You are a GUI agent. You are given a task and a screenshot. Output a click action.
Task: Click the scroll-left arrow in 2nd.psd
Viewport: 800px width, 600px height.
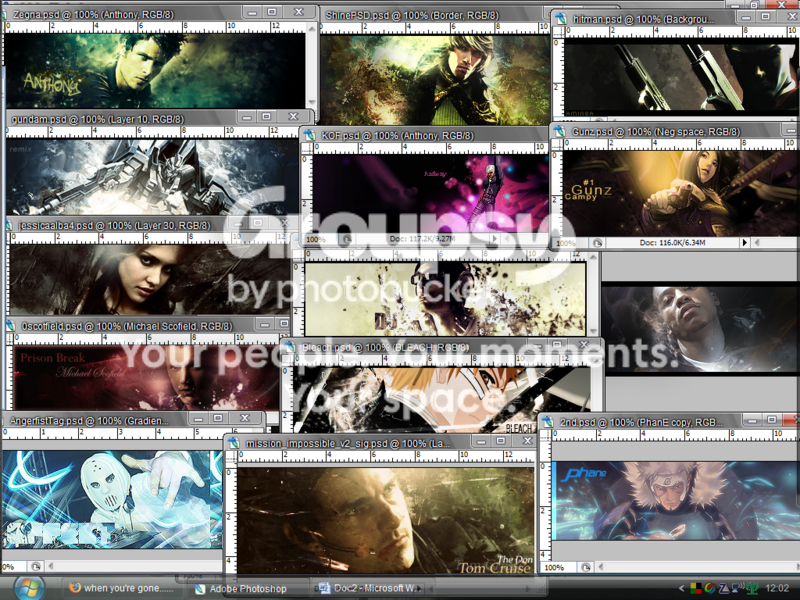[x=601, y=567]
